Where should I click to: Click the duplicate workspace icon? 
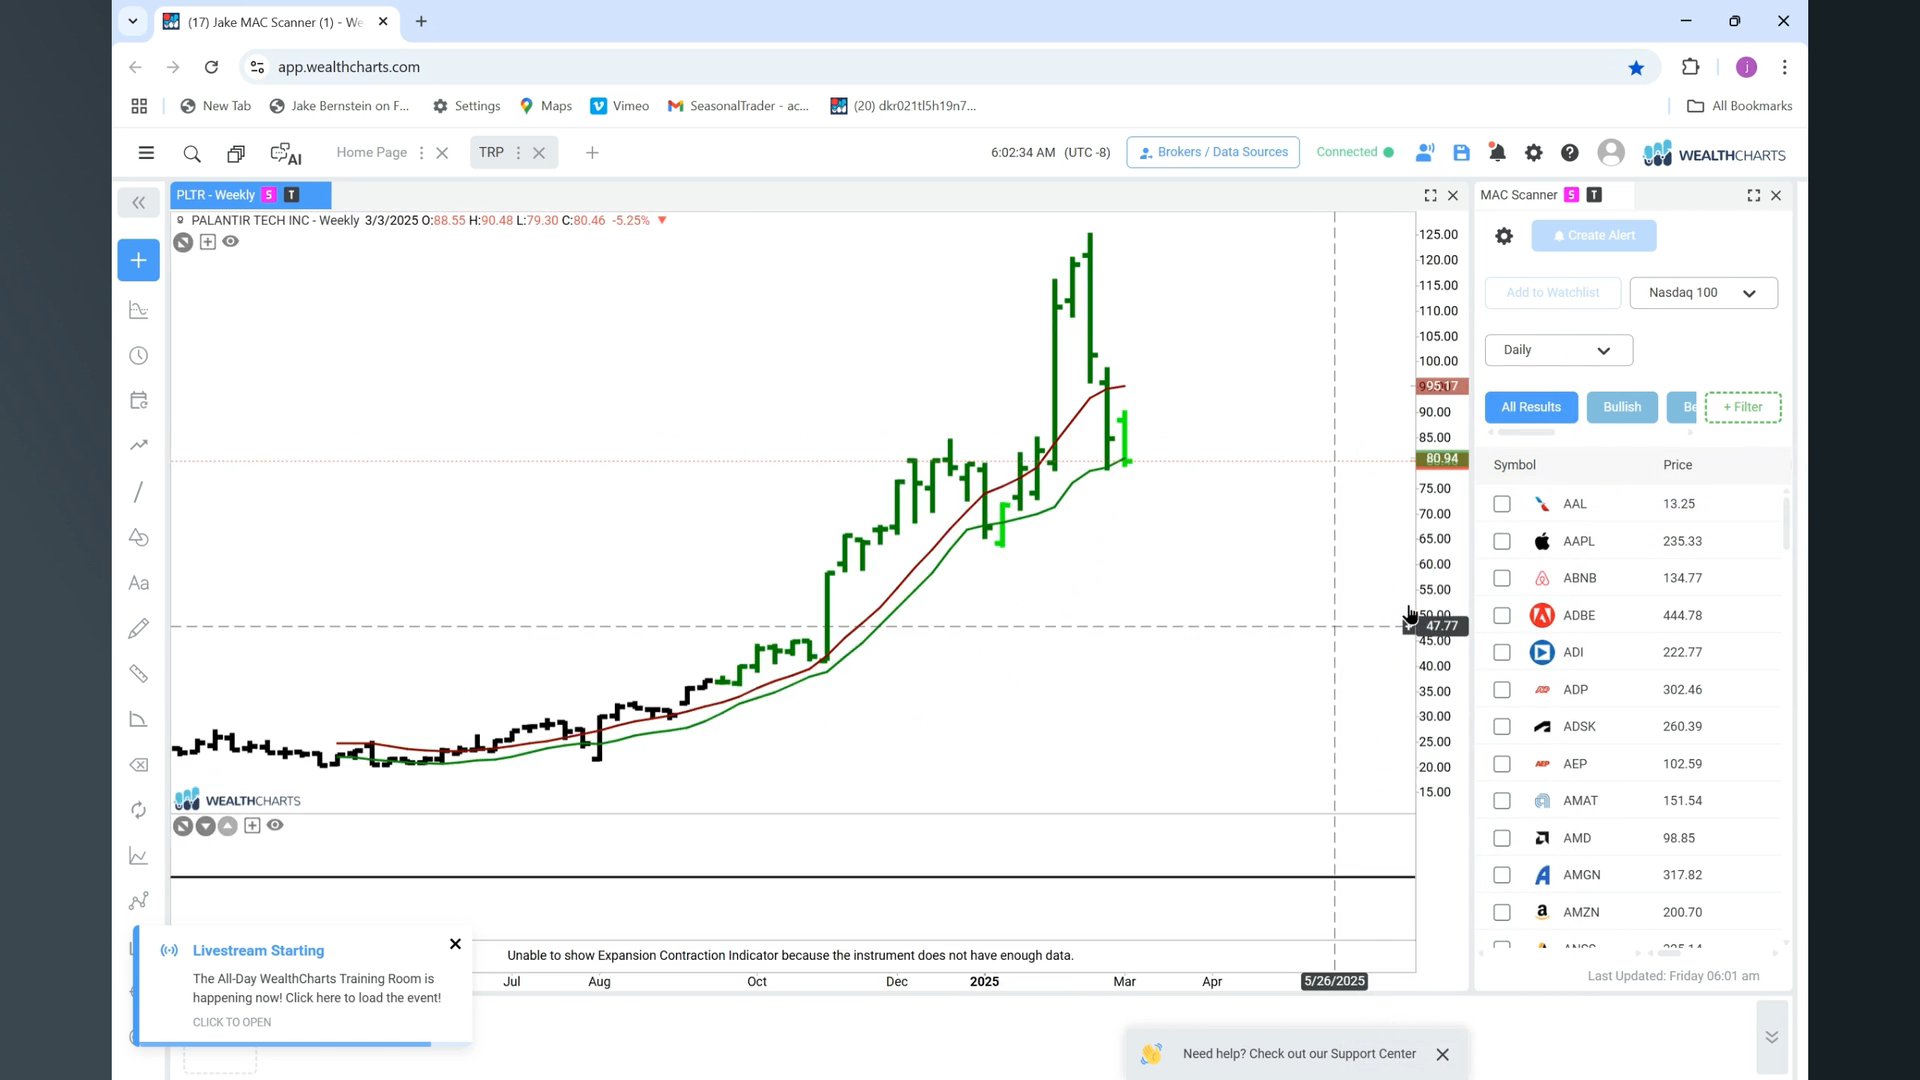pyautogui.click(x=236, y=153)
